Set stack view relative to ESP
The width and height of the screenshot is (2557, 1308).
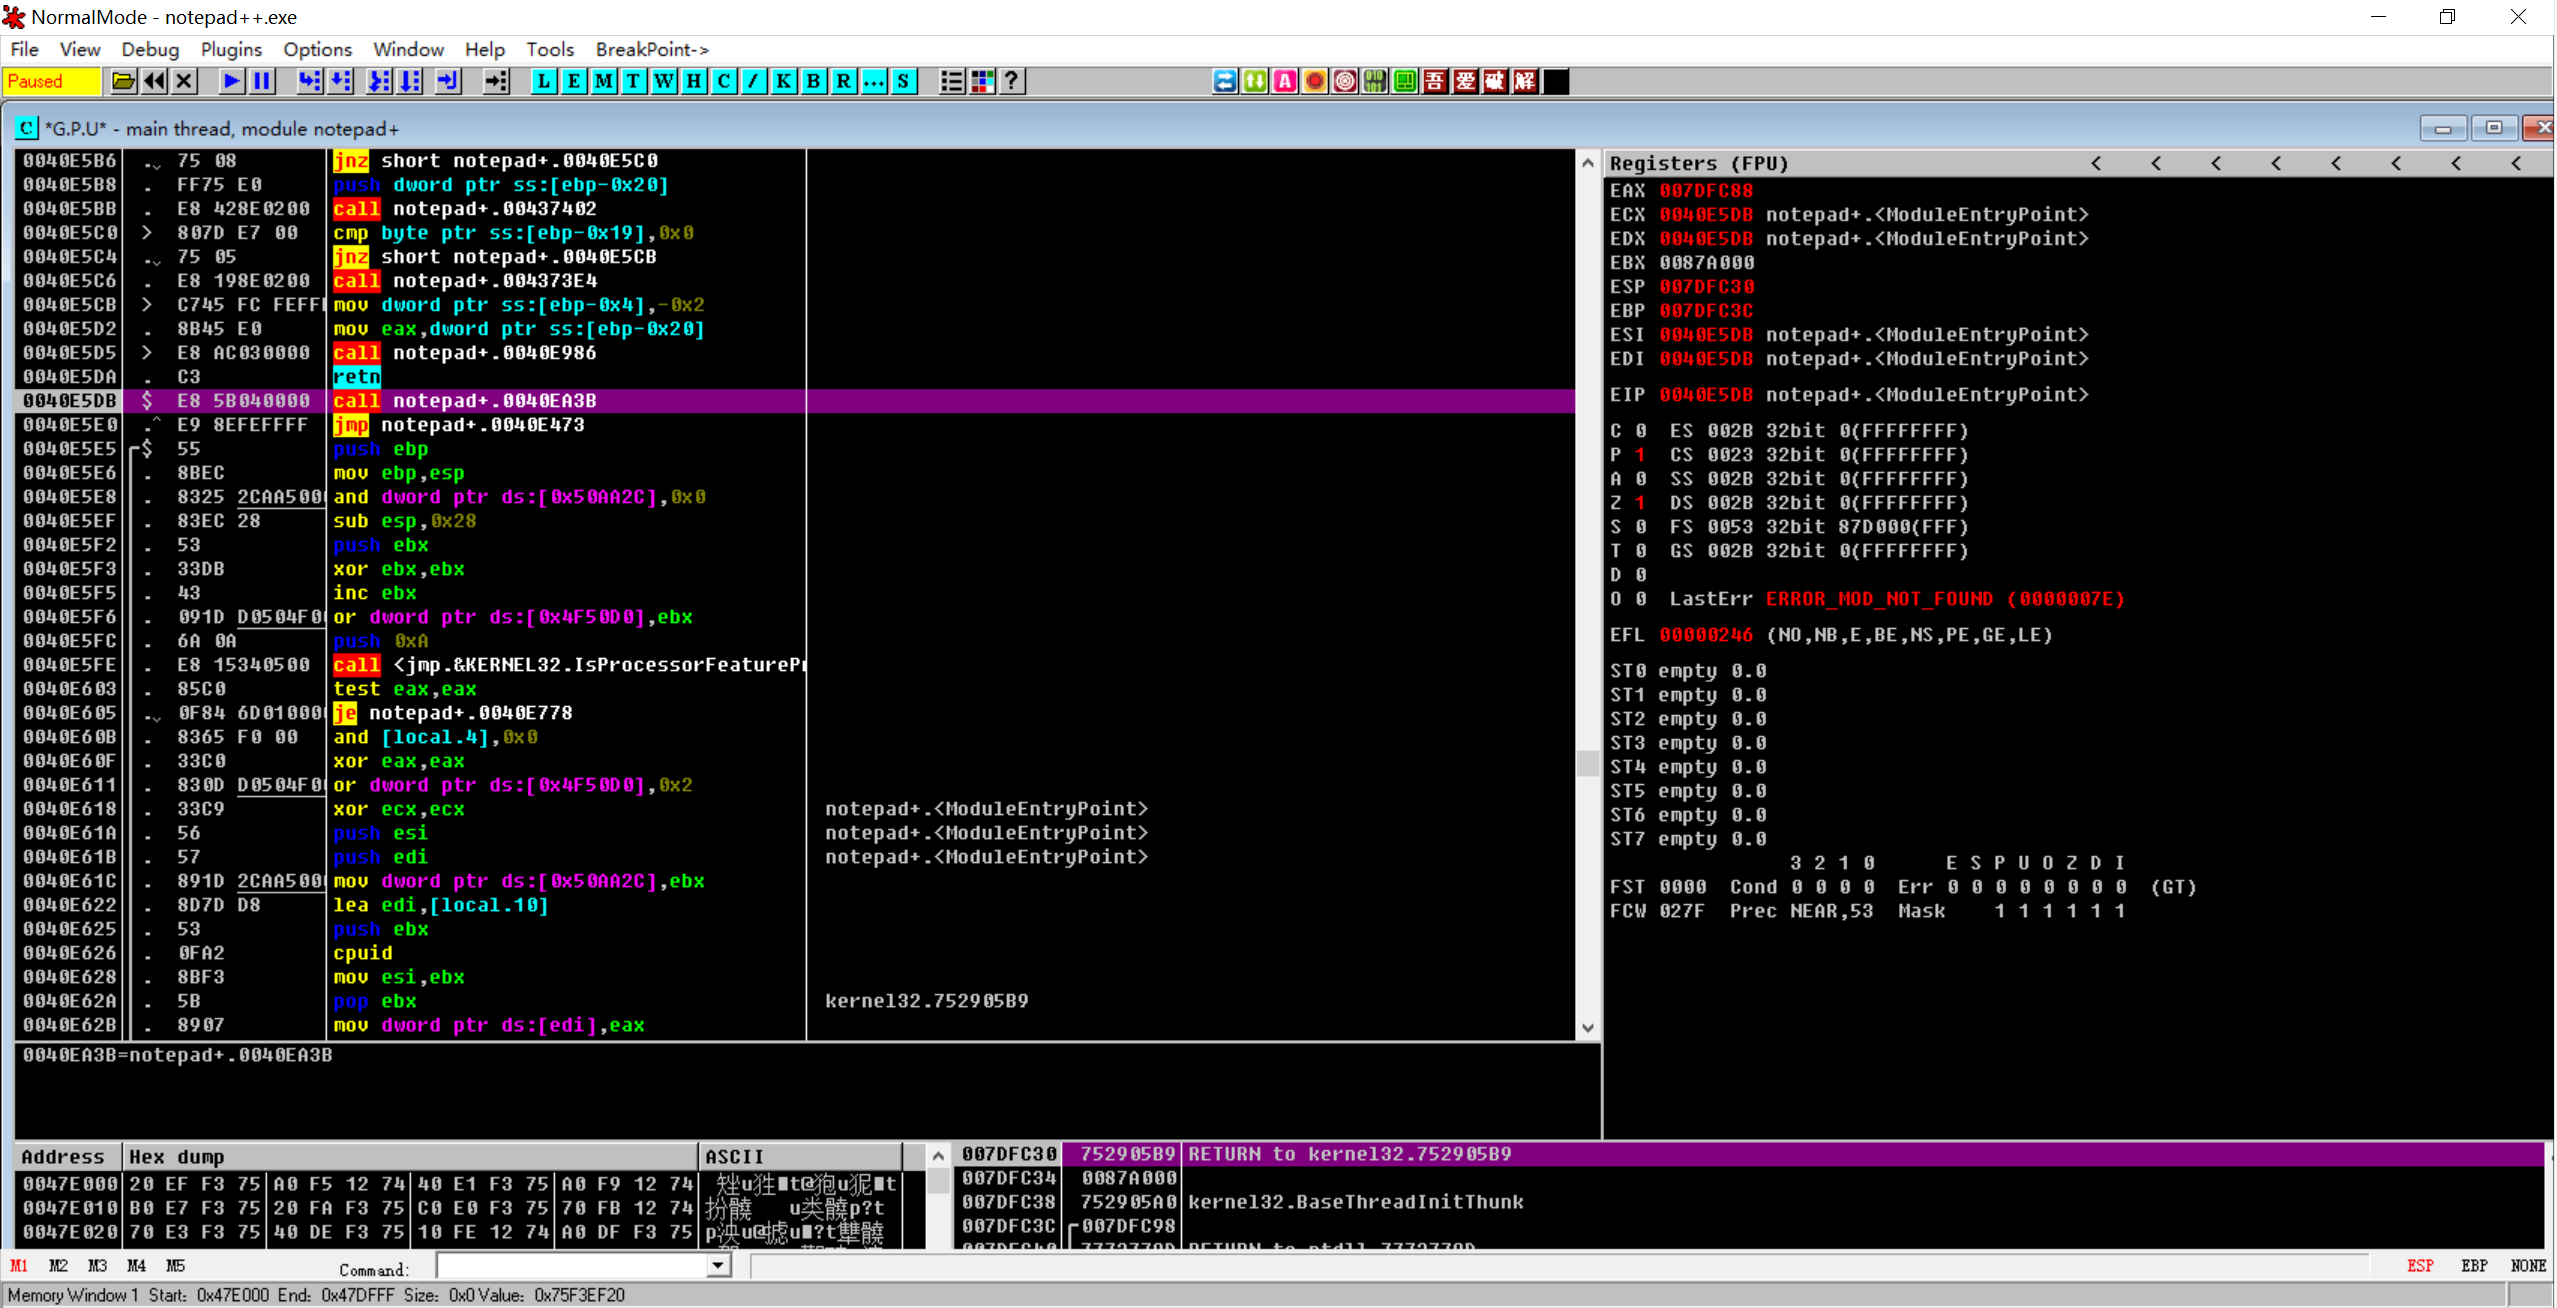tap(2420, 1266)
